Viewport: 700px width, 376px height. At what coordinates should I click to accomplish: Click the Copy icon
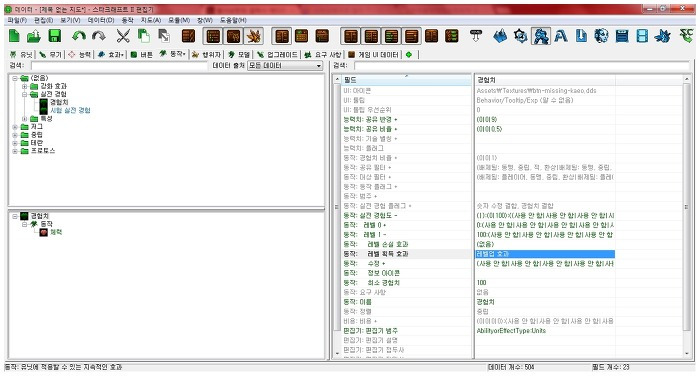coord(143,36)
